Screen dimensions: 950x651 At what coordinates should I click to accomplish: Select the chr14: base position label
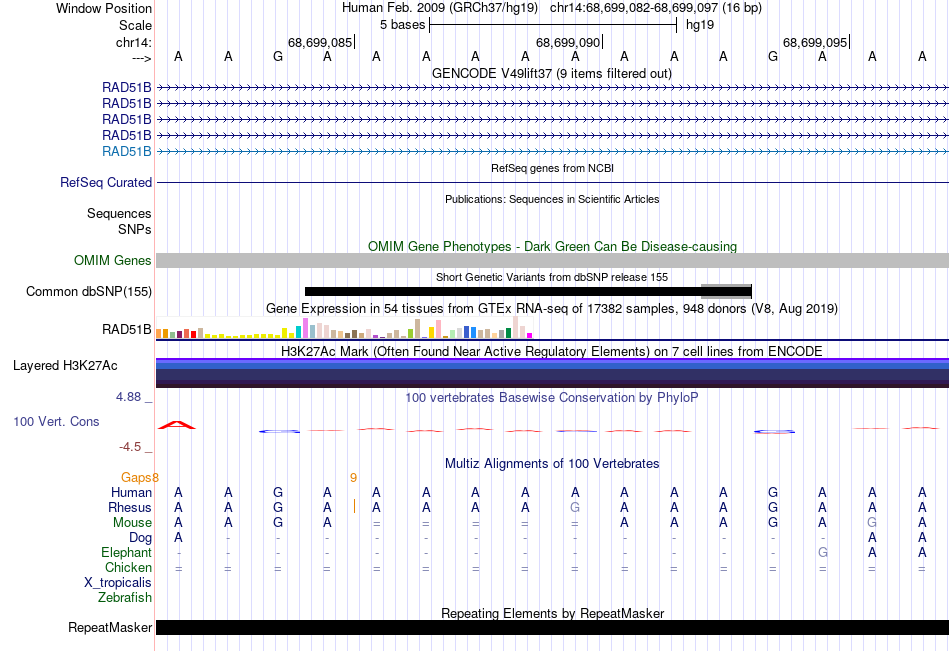click(133, 42)
